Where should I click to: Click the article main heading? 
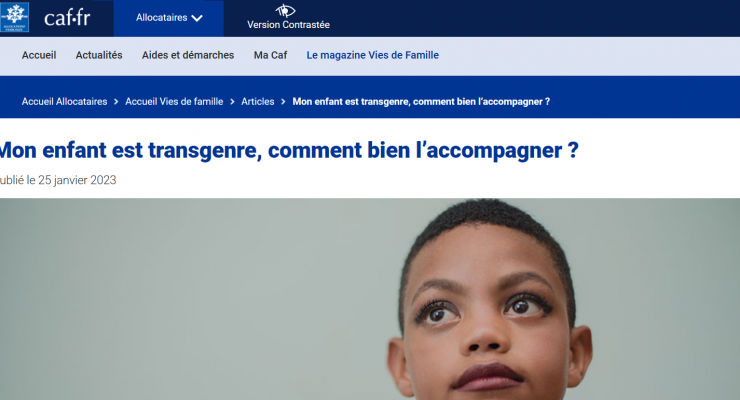[289, 150]
